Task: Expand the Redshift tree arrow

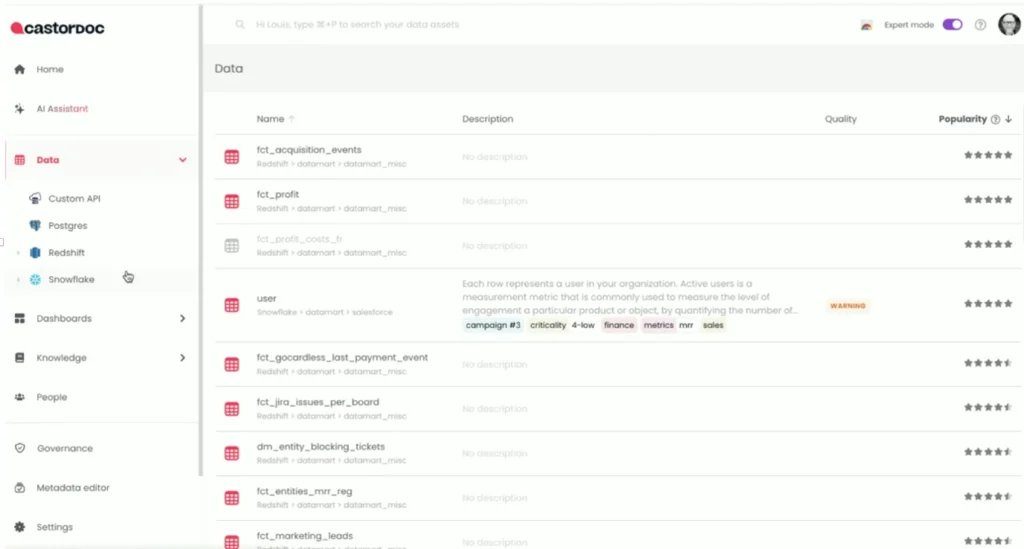Action: pyautogui.click(x=18, y=253)
